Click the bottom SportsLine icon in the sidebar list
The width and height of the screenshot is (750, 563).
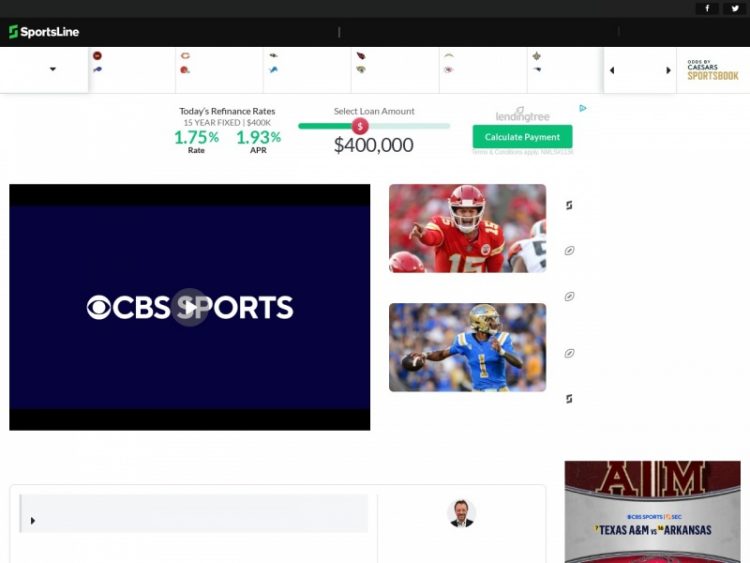click(x=569, y=398)
